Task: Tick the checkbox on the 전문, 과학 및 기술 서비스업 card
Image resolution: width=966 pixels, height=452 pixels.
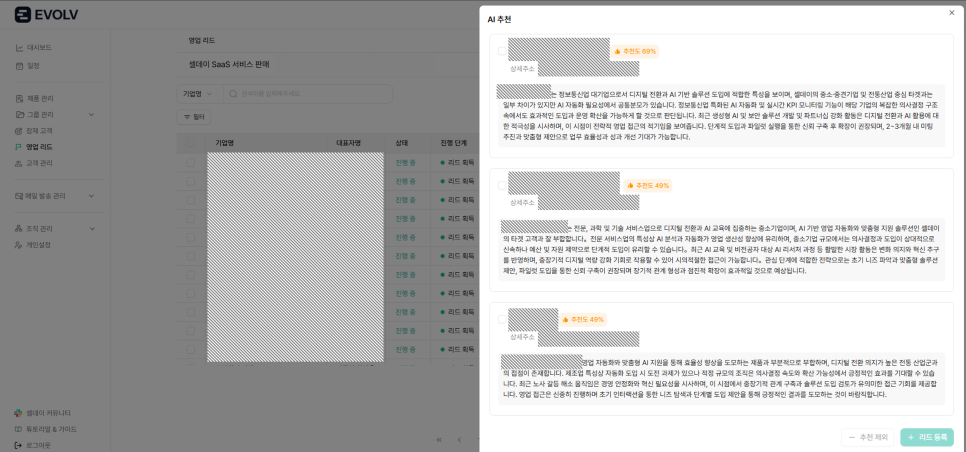Action: coord(502,185)
